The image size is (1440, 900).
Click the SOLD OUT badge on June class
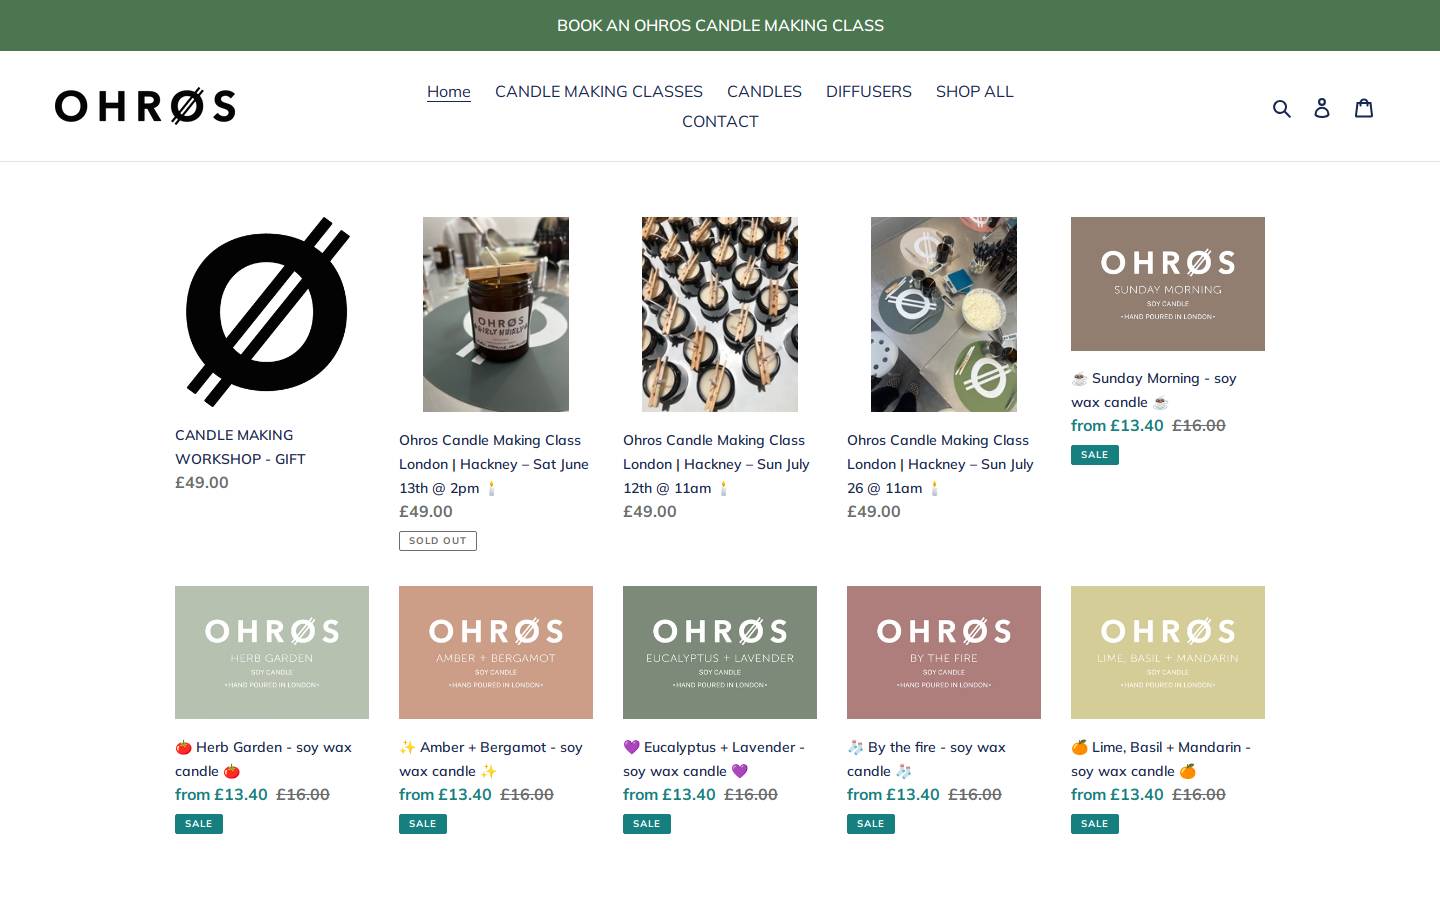coord(438,541)
